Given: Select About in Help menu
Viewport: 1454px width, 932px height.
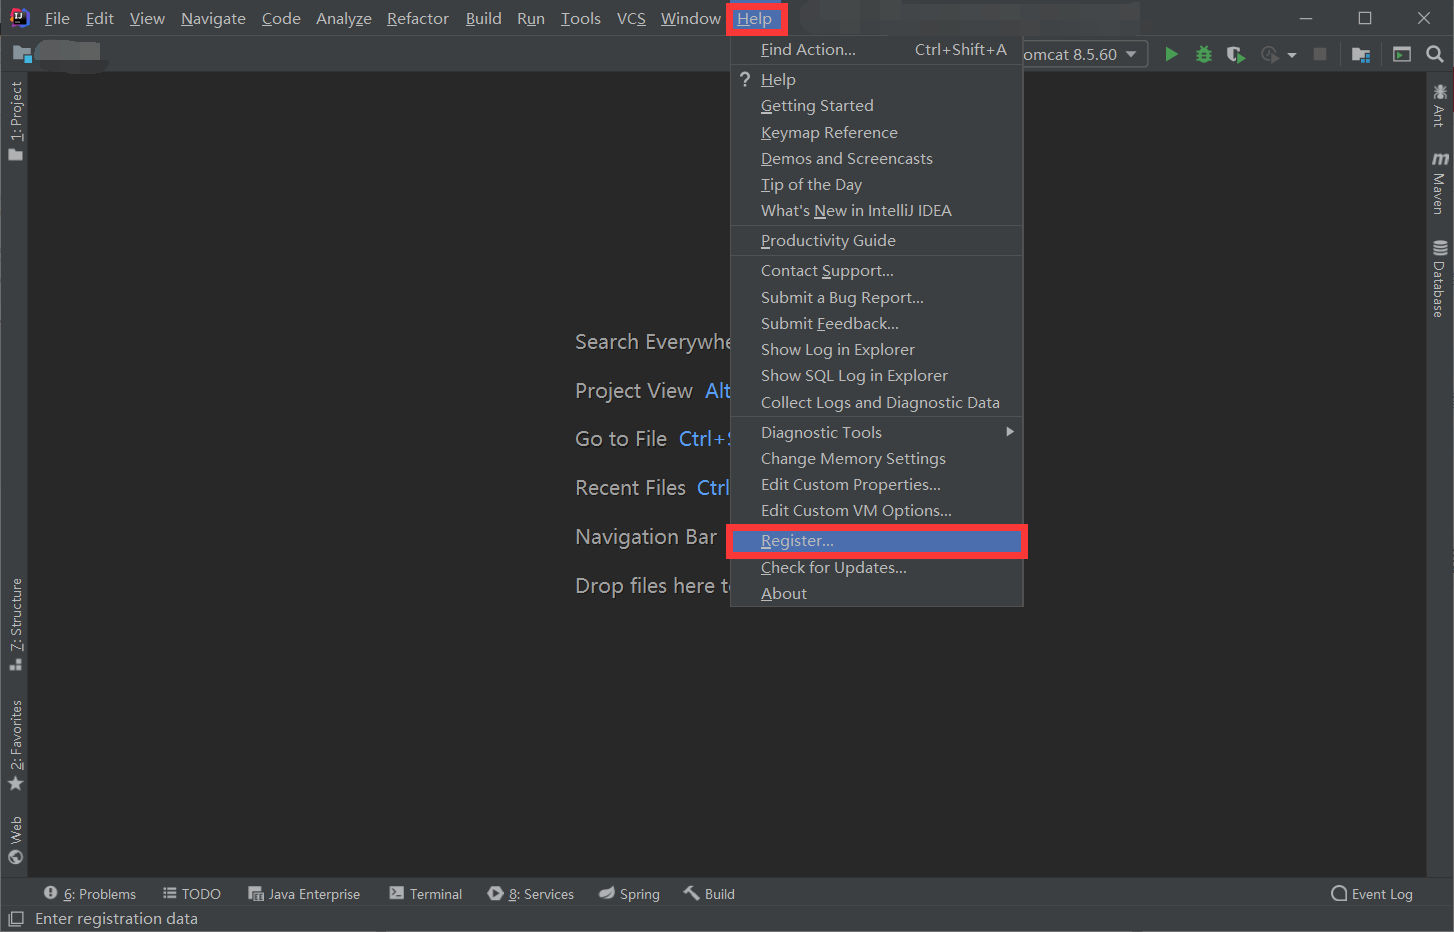Looking at the screenshot, I should coord(877,593).
